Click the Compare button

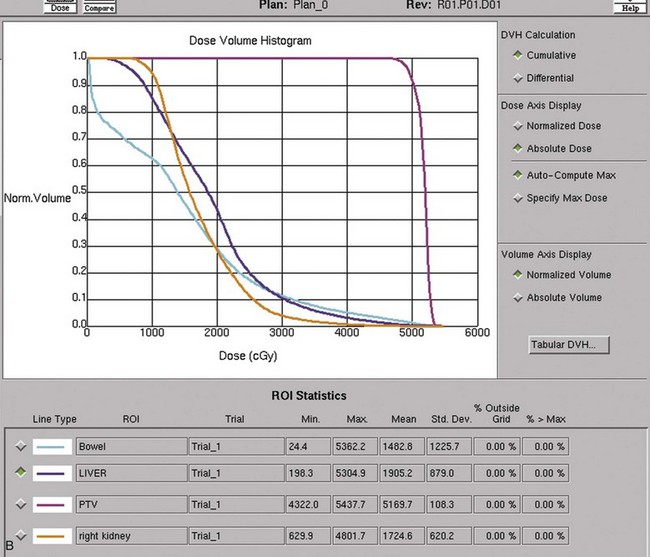99,7
